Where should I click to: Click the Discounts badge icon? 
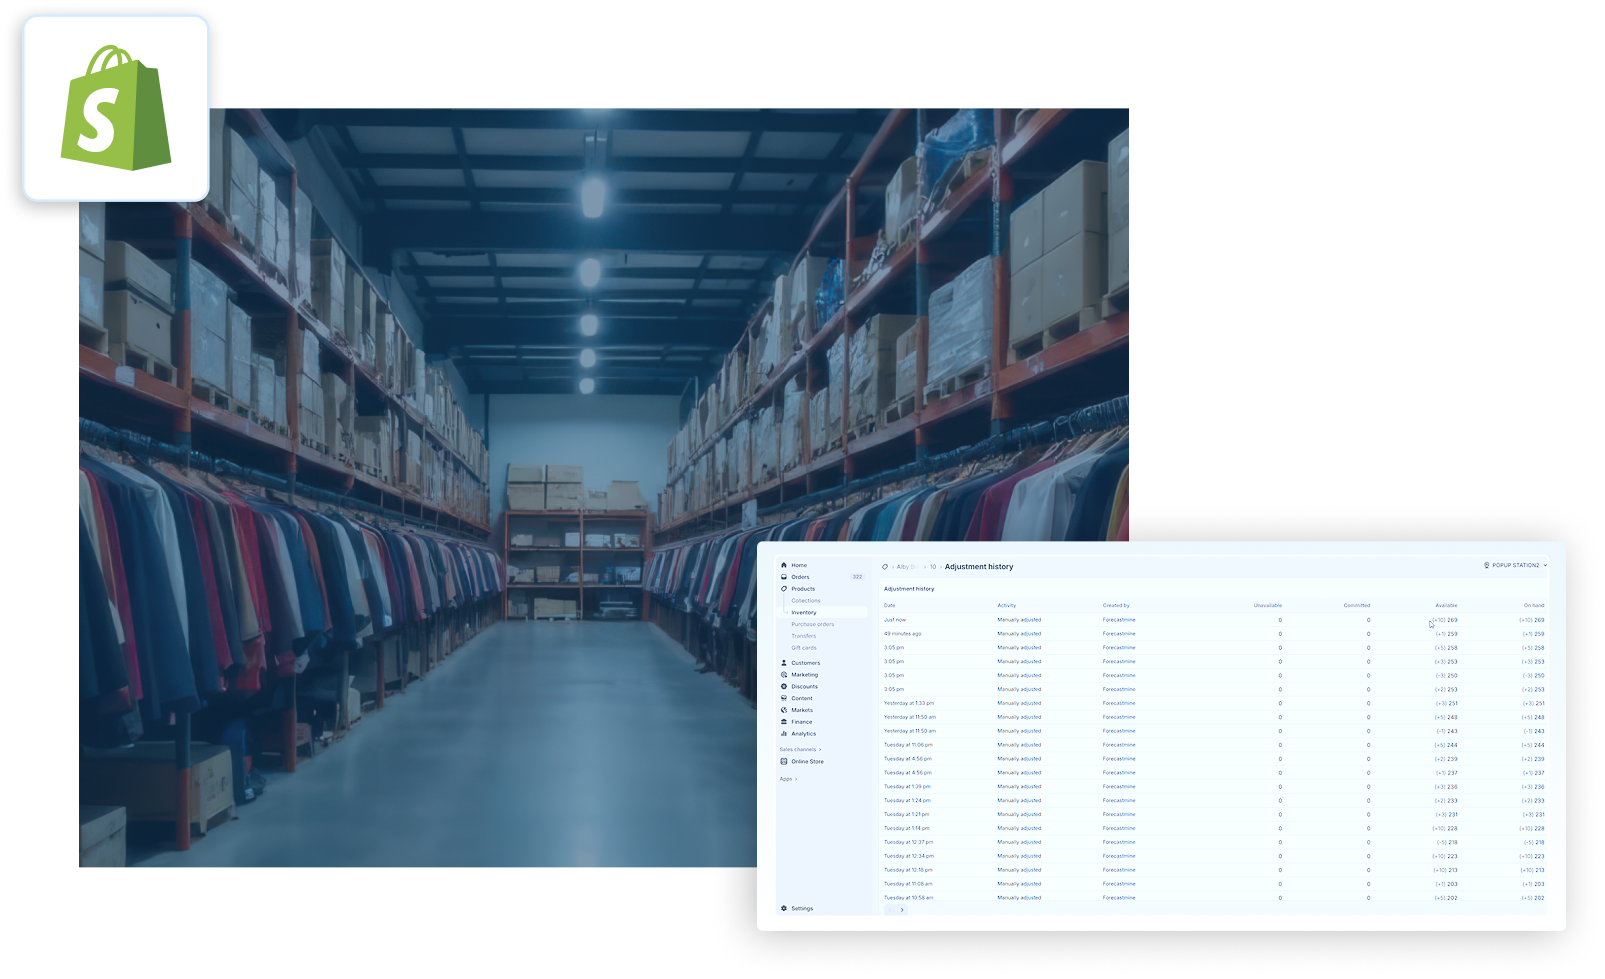tap(784, 687)
